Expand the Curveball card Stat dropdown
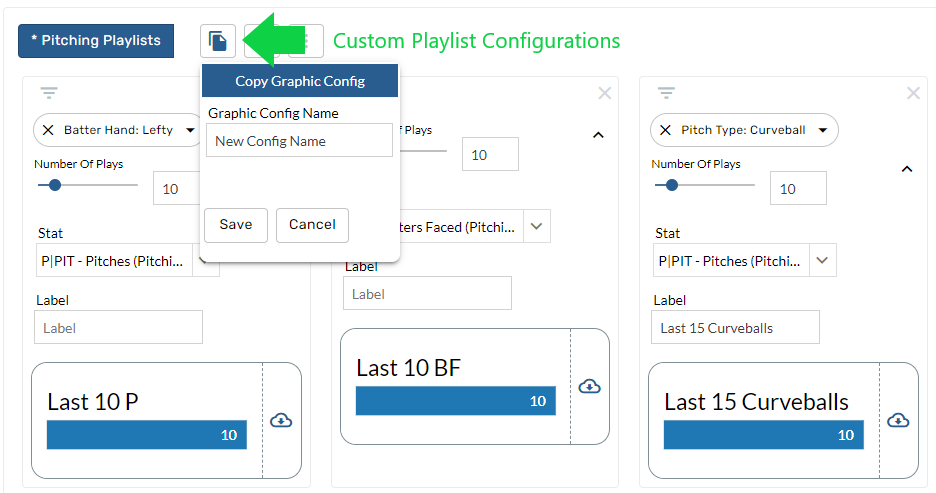This screenshot has width=936, height=493. [x=822, y=261]
